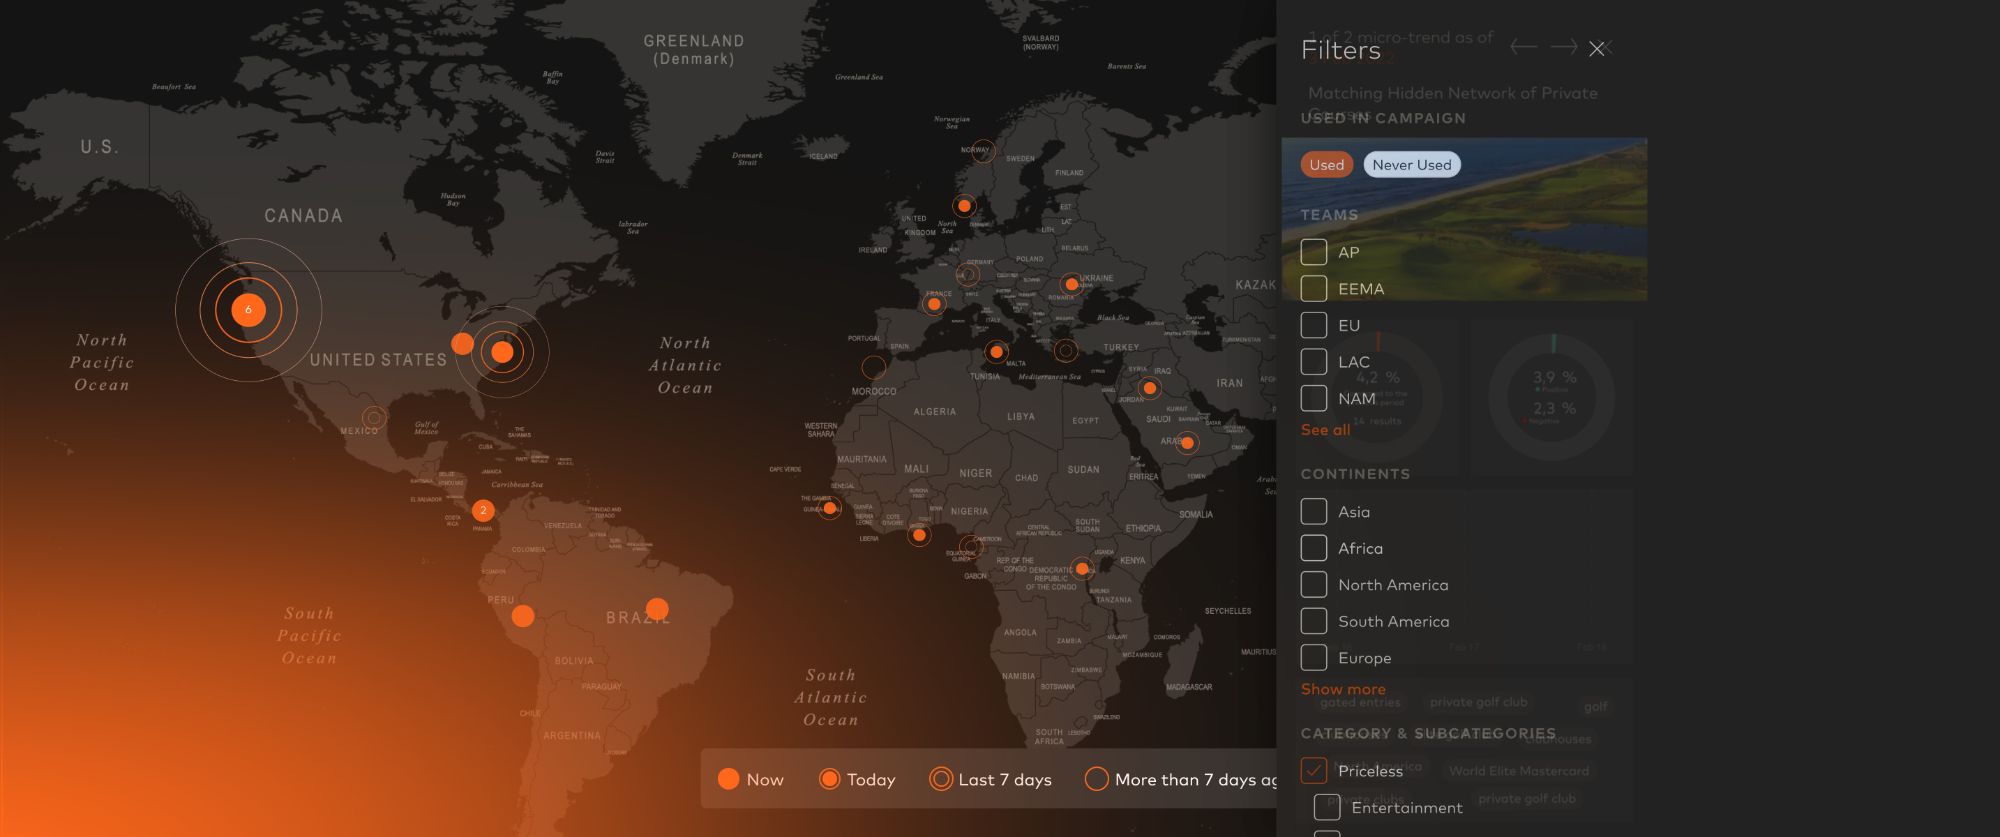2000x837 pixels.
Task: Tick the Entertainment subcategory checkbox
Action: (x=1327, y=807)
